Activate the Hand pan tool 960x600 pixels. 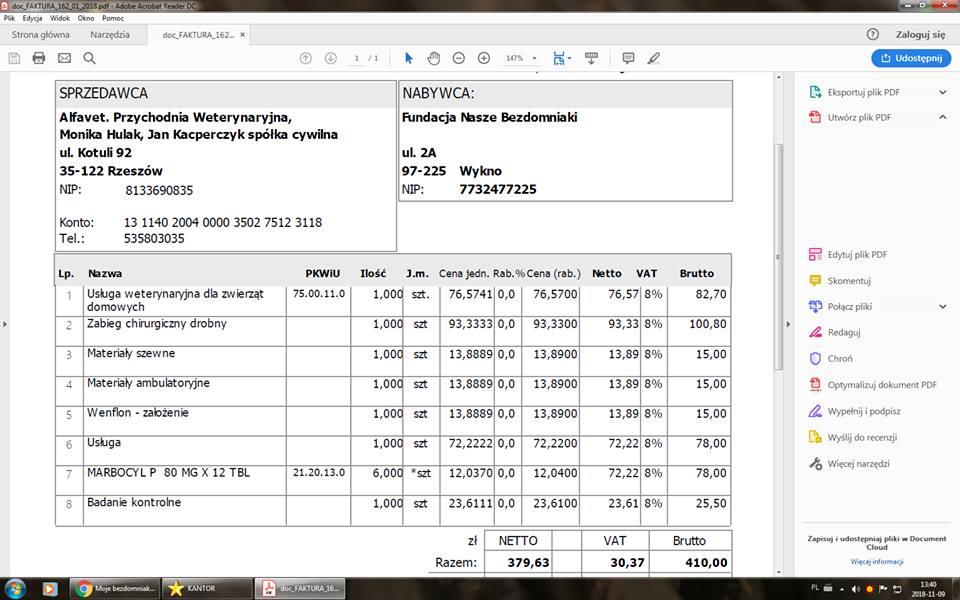pos(433,58)
